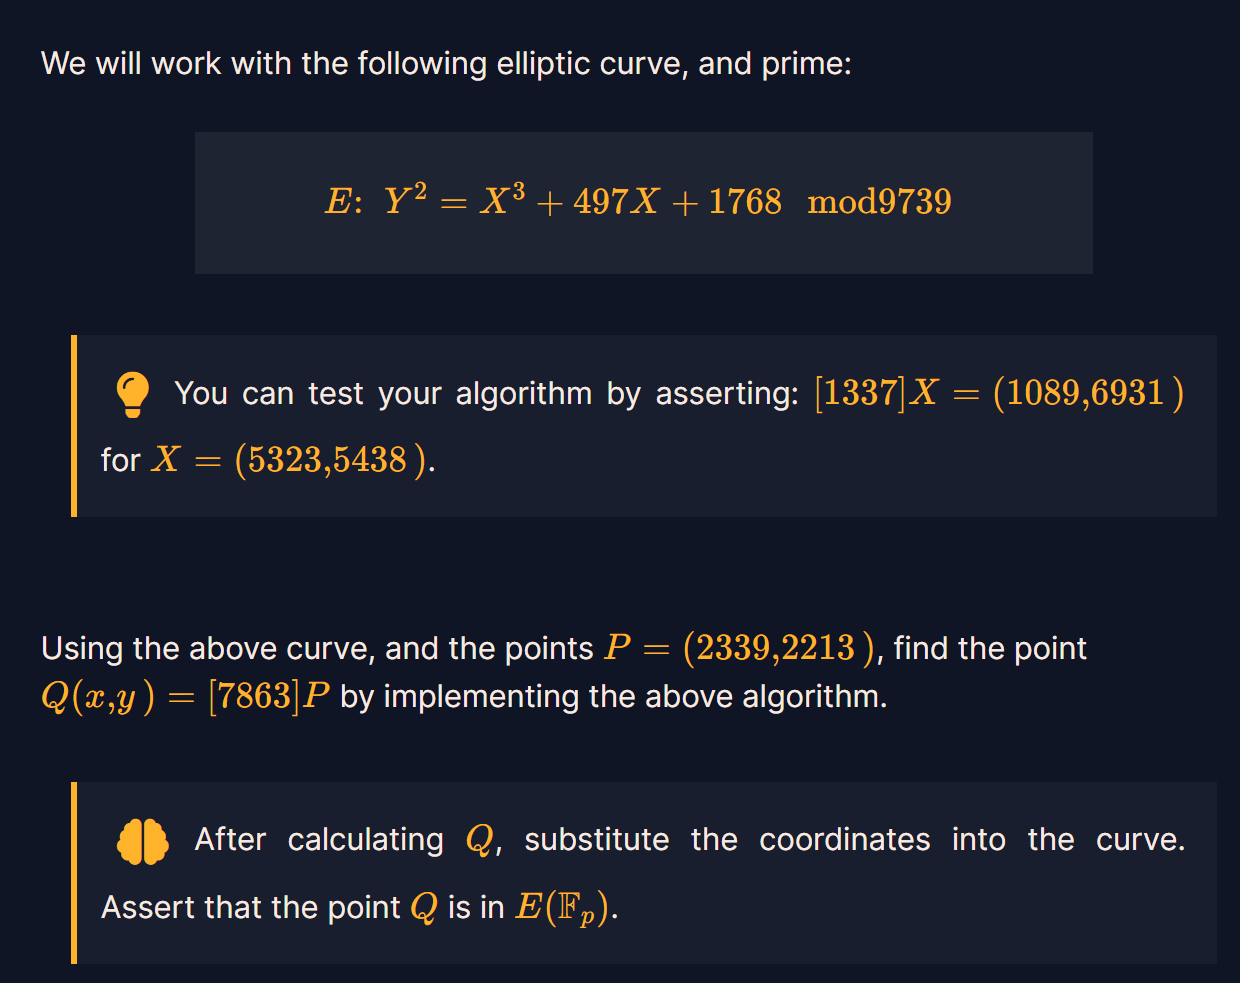Click the intro sentence about elliptic curve and prime
Image resolution: width=1240 pixels, height=983 pixels.
446,64
